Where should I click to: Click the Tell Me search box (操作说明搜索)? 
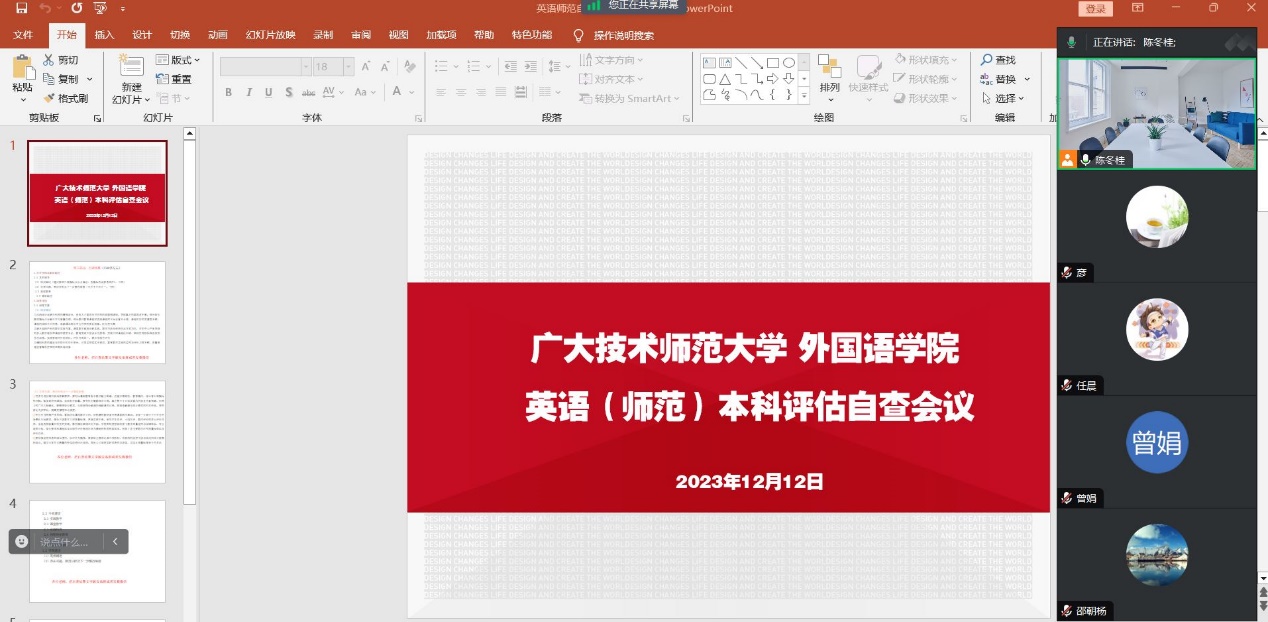pyautogui.click(x=623, y=35)
